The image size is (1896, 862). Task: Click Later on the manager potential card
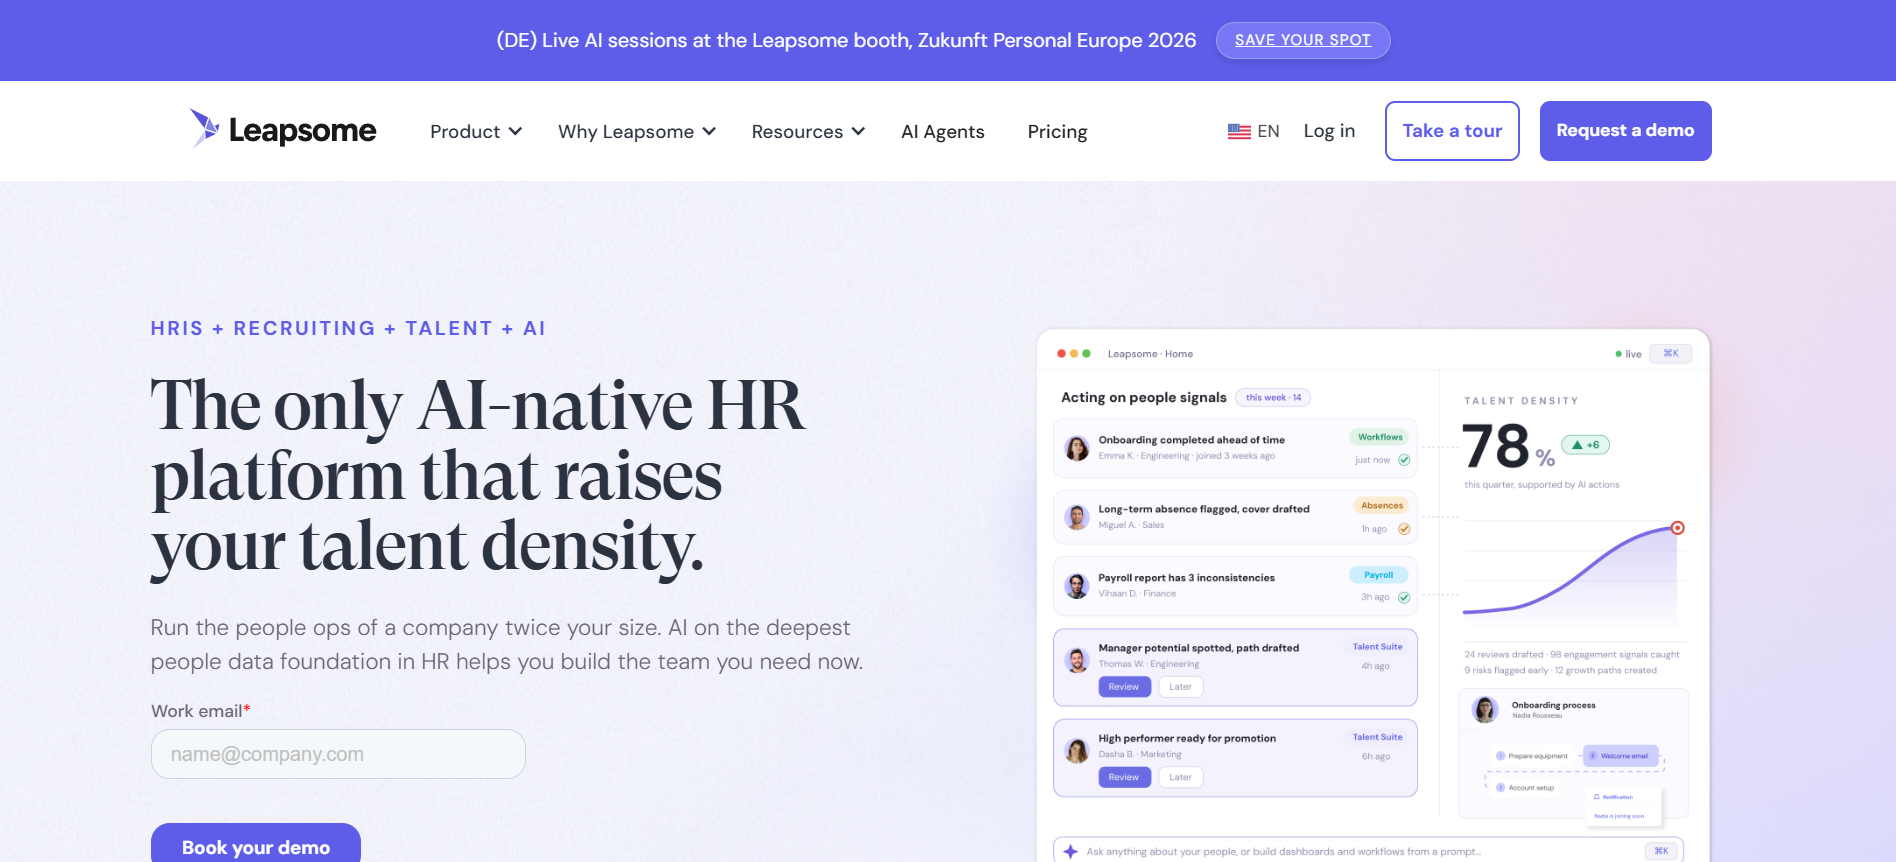[x=1180, y=687]
